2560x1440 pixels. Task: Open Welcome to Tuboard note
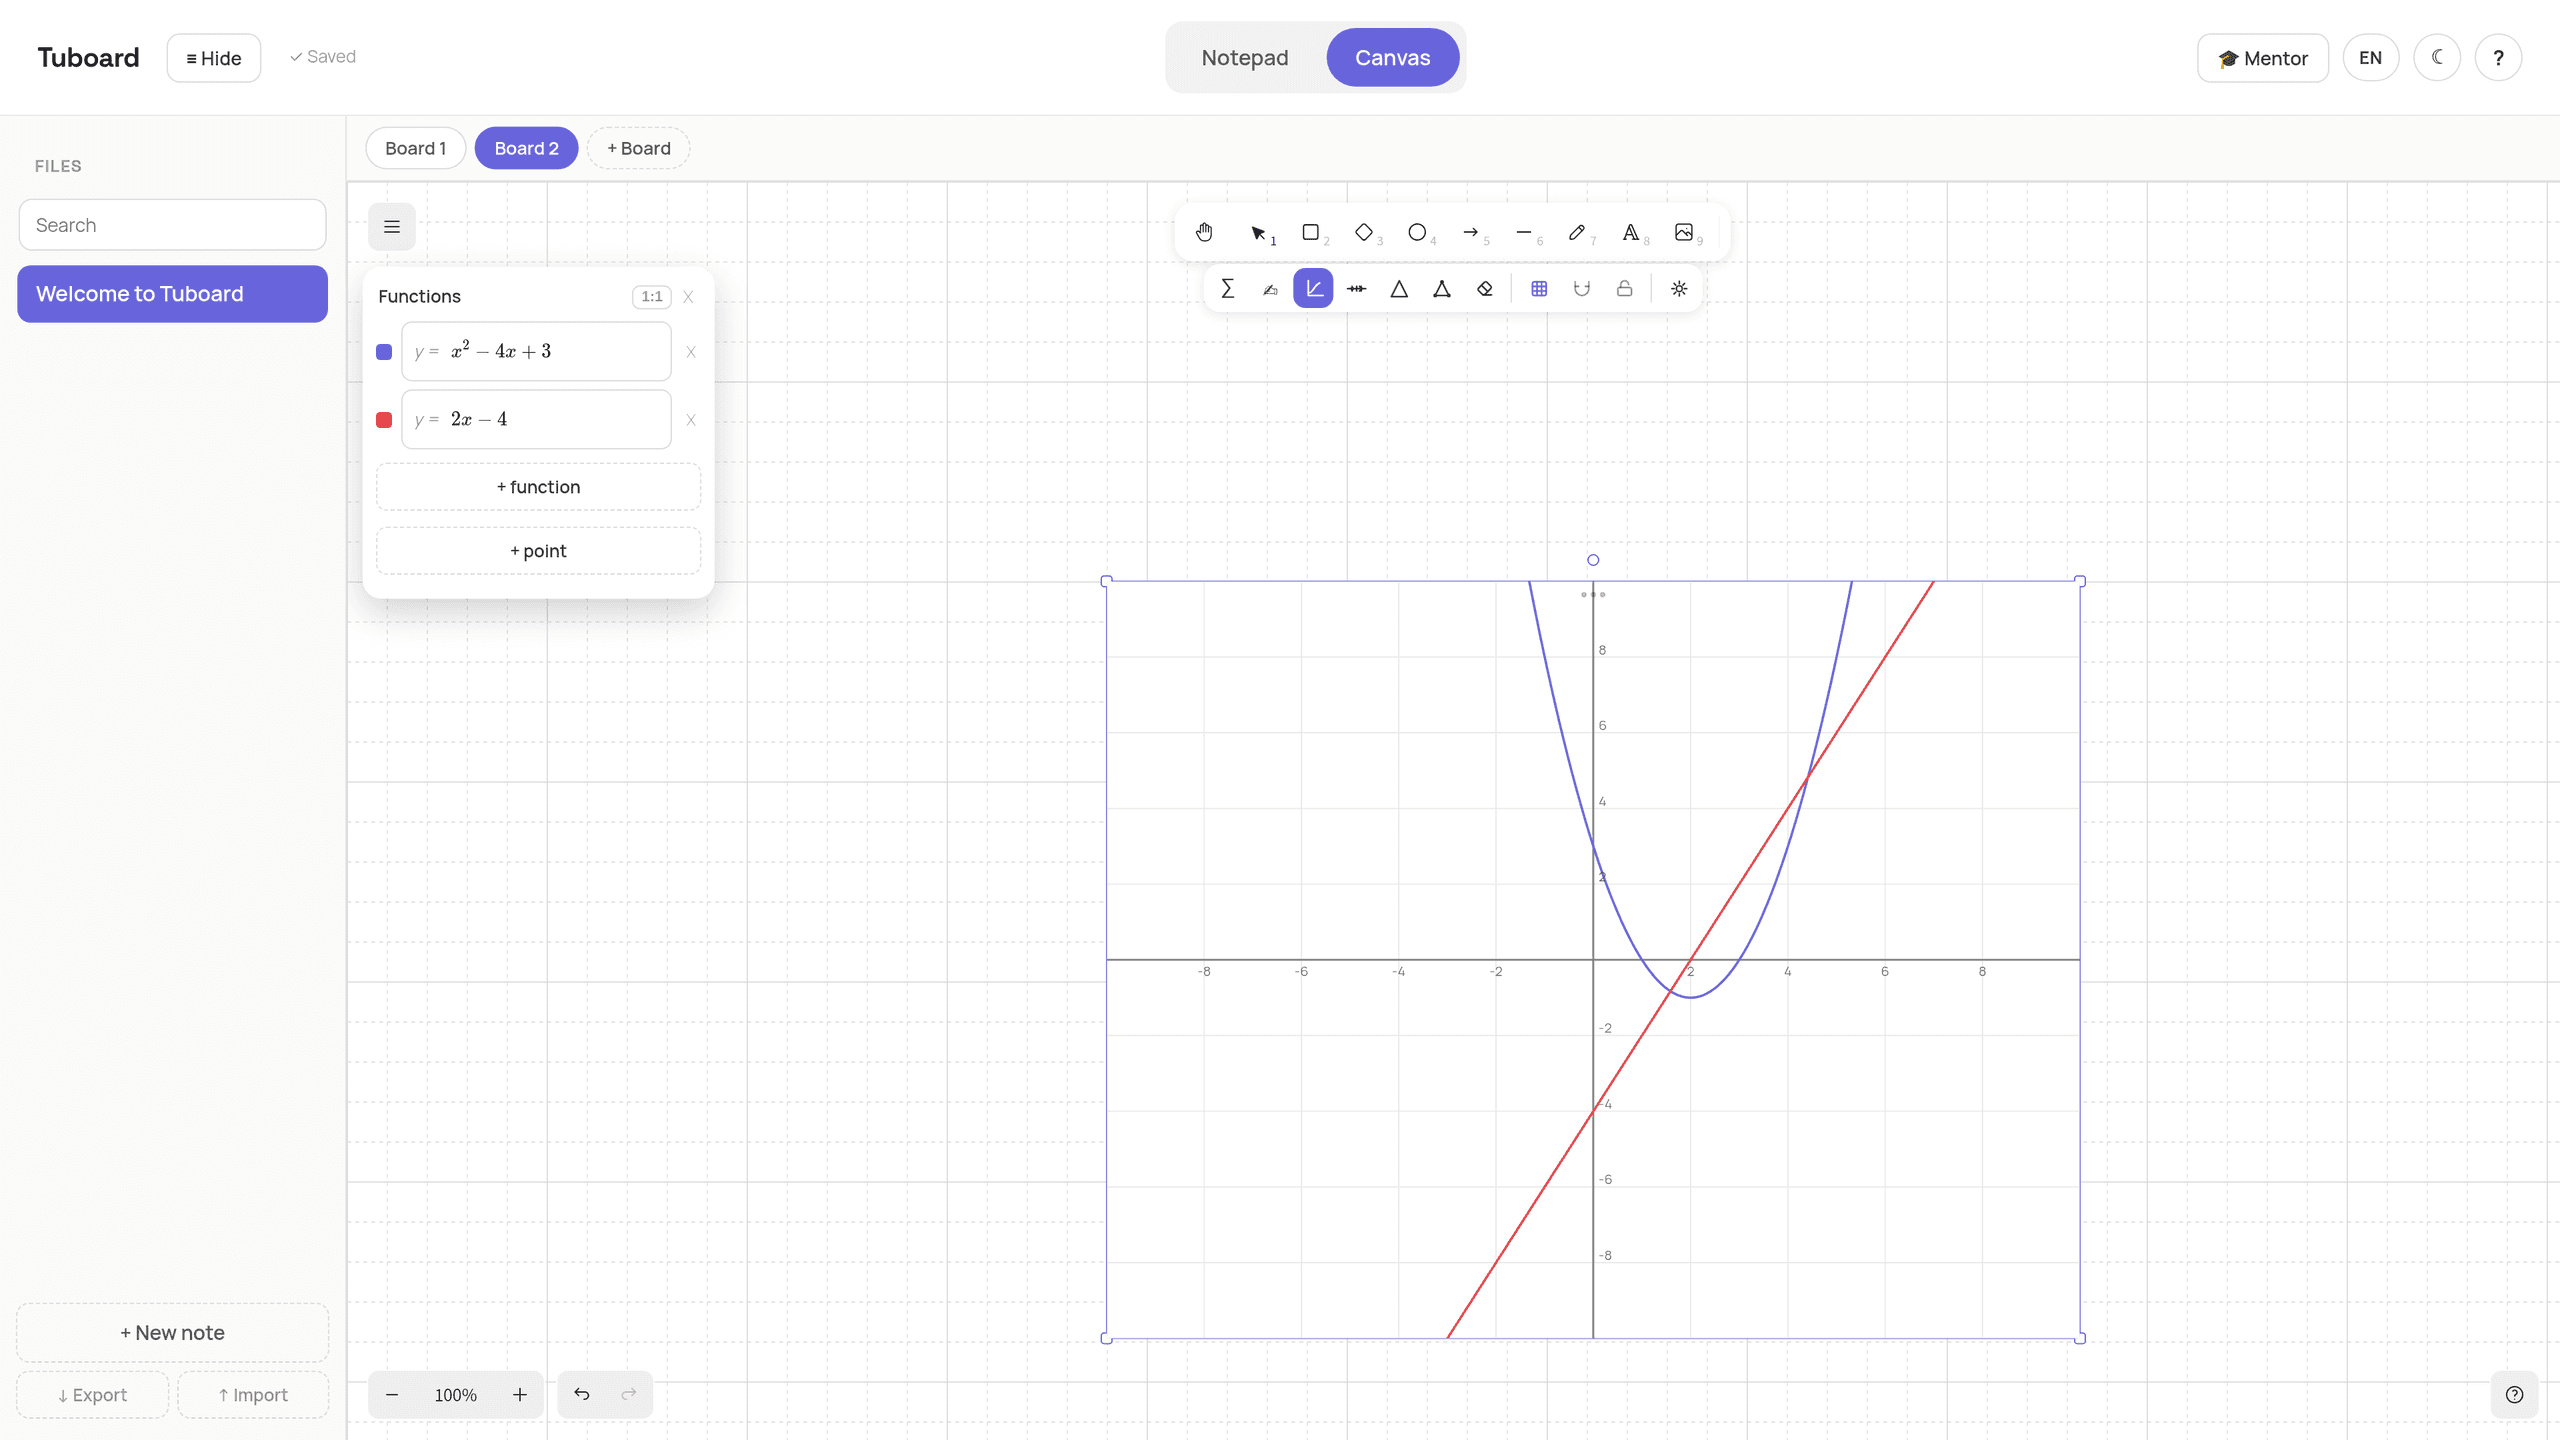tap(173, 294)
